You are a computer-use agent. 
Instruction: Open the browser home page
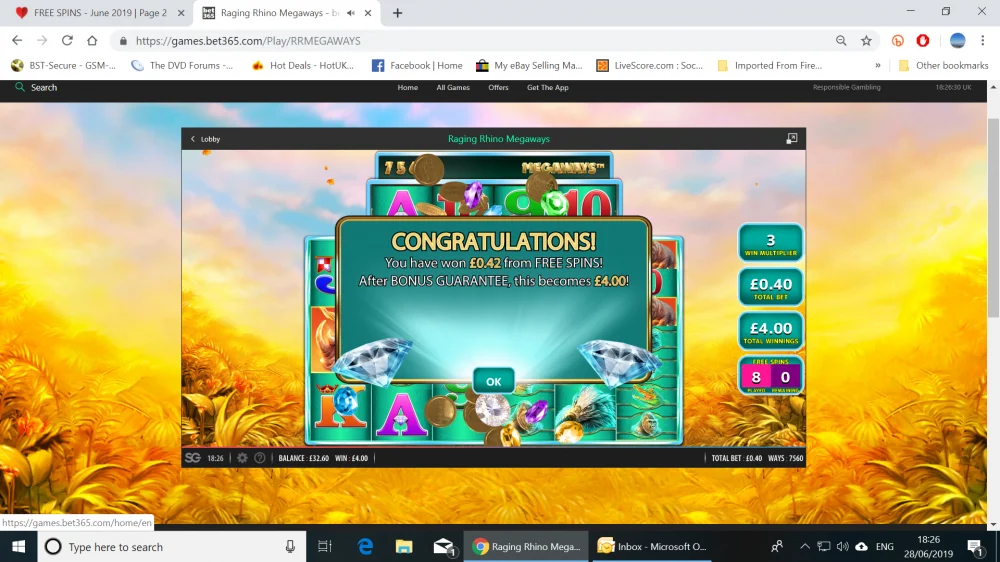tap(92, 41)
